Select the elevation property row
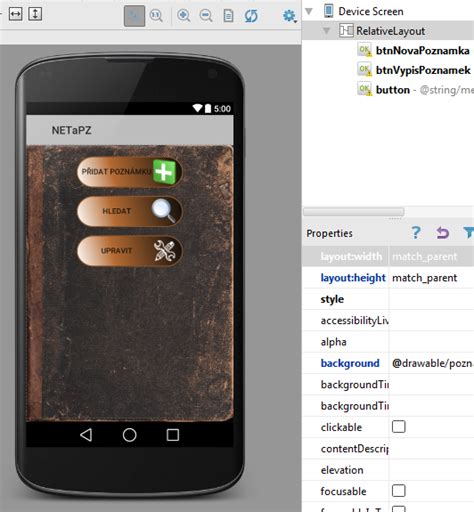This screenshot has height=512, width=474. tap(388, 470)
